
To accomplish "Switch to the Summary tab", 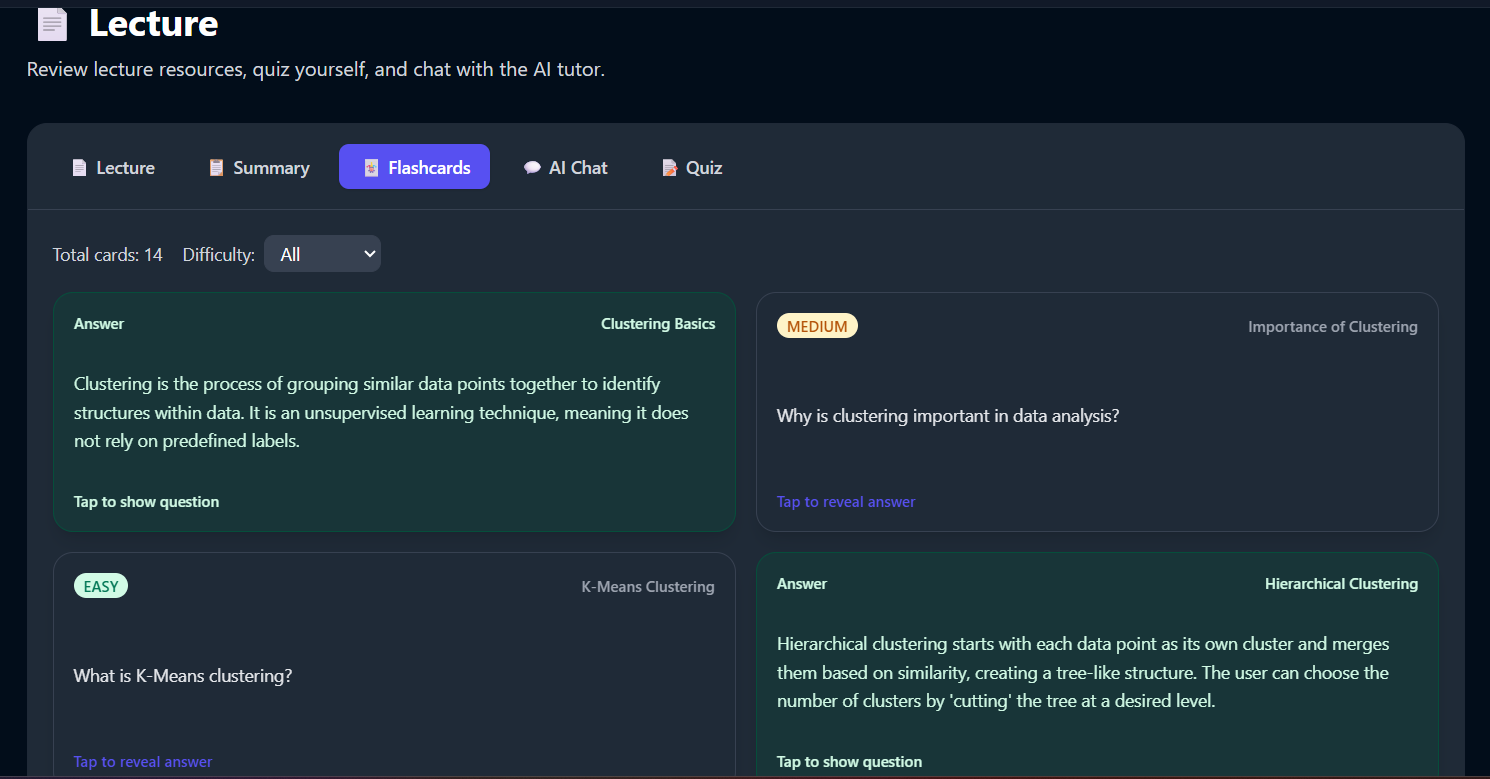I will (x=258, y=167).
